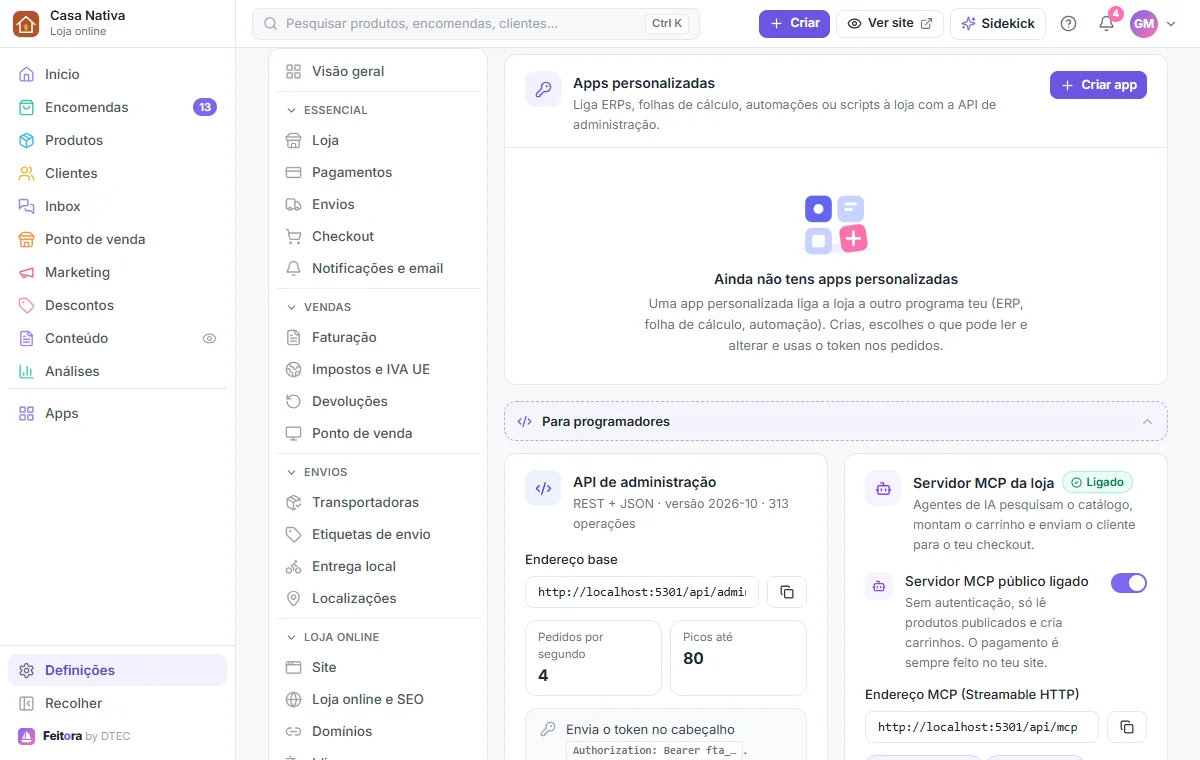Focus the Pesquisar produtos search field
Screen dimensions: 1200x760
pos(476,23)
